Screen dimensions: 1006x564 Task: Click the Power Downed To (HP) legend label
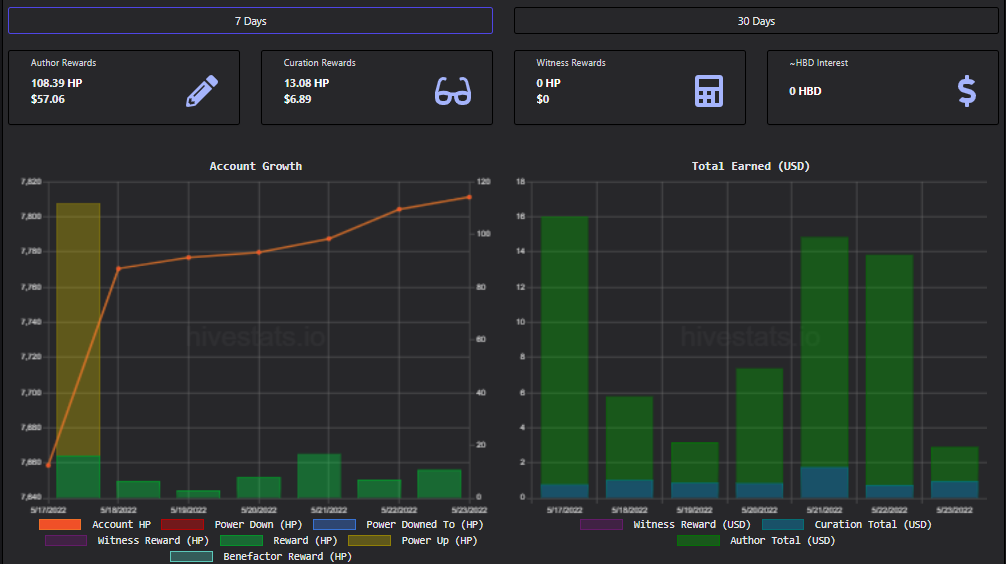pos(425,524)
